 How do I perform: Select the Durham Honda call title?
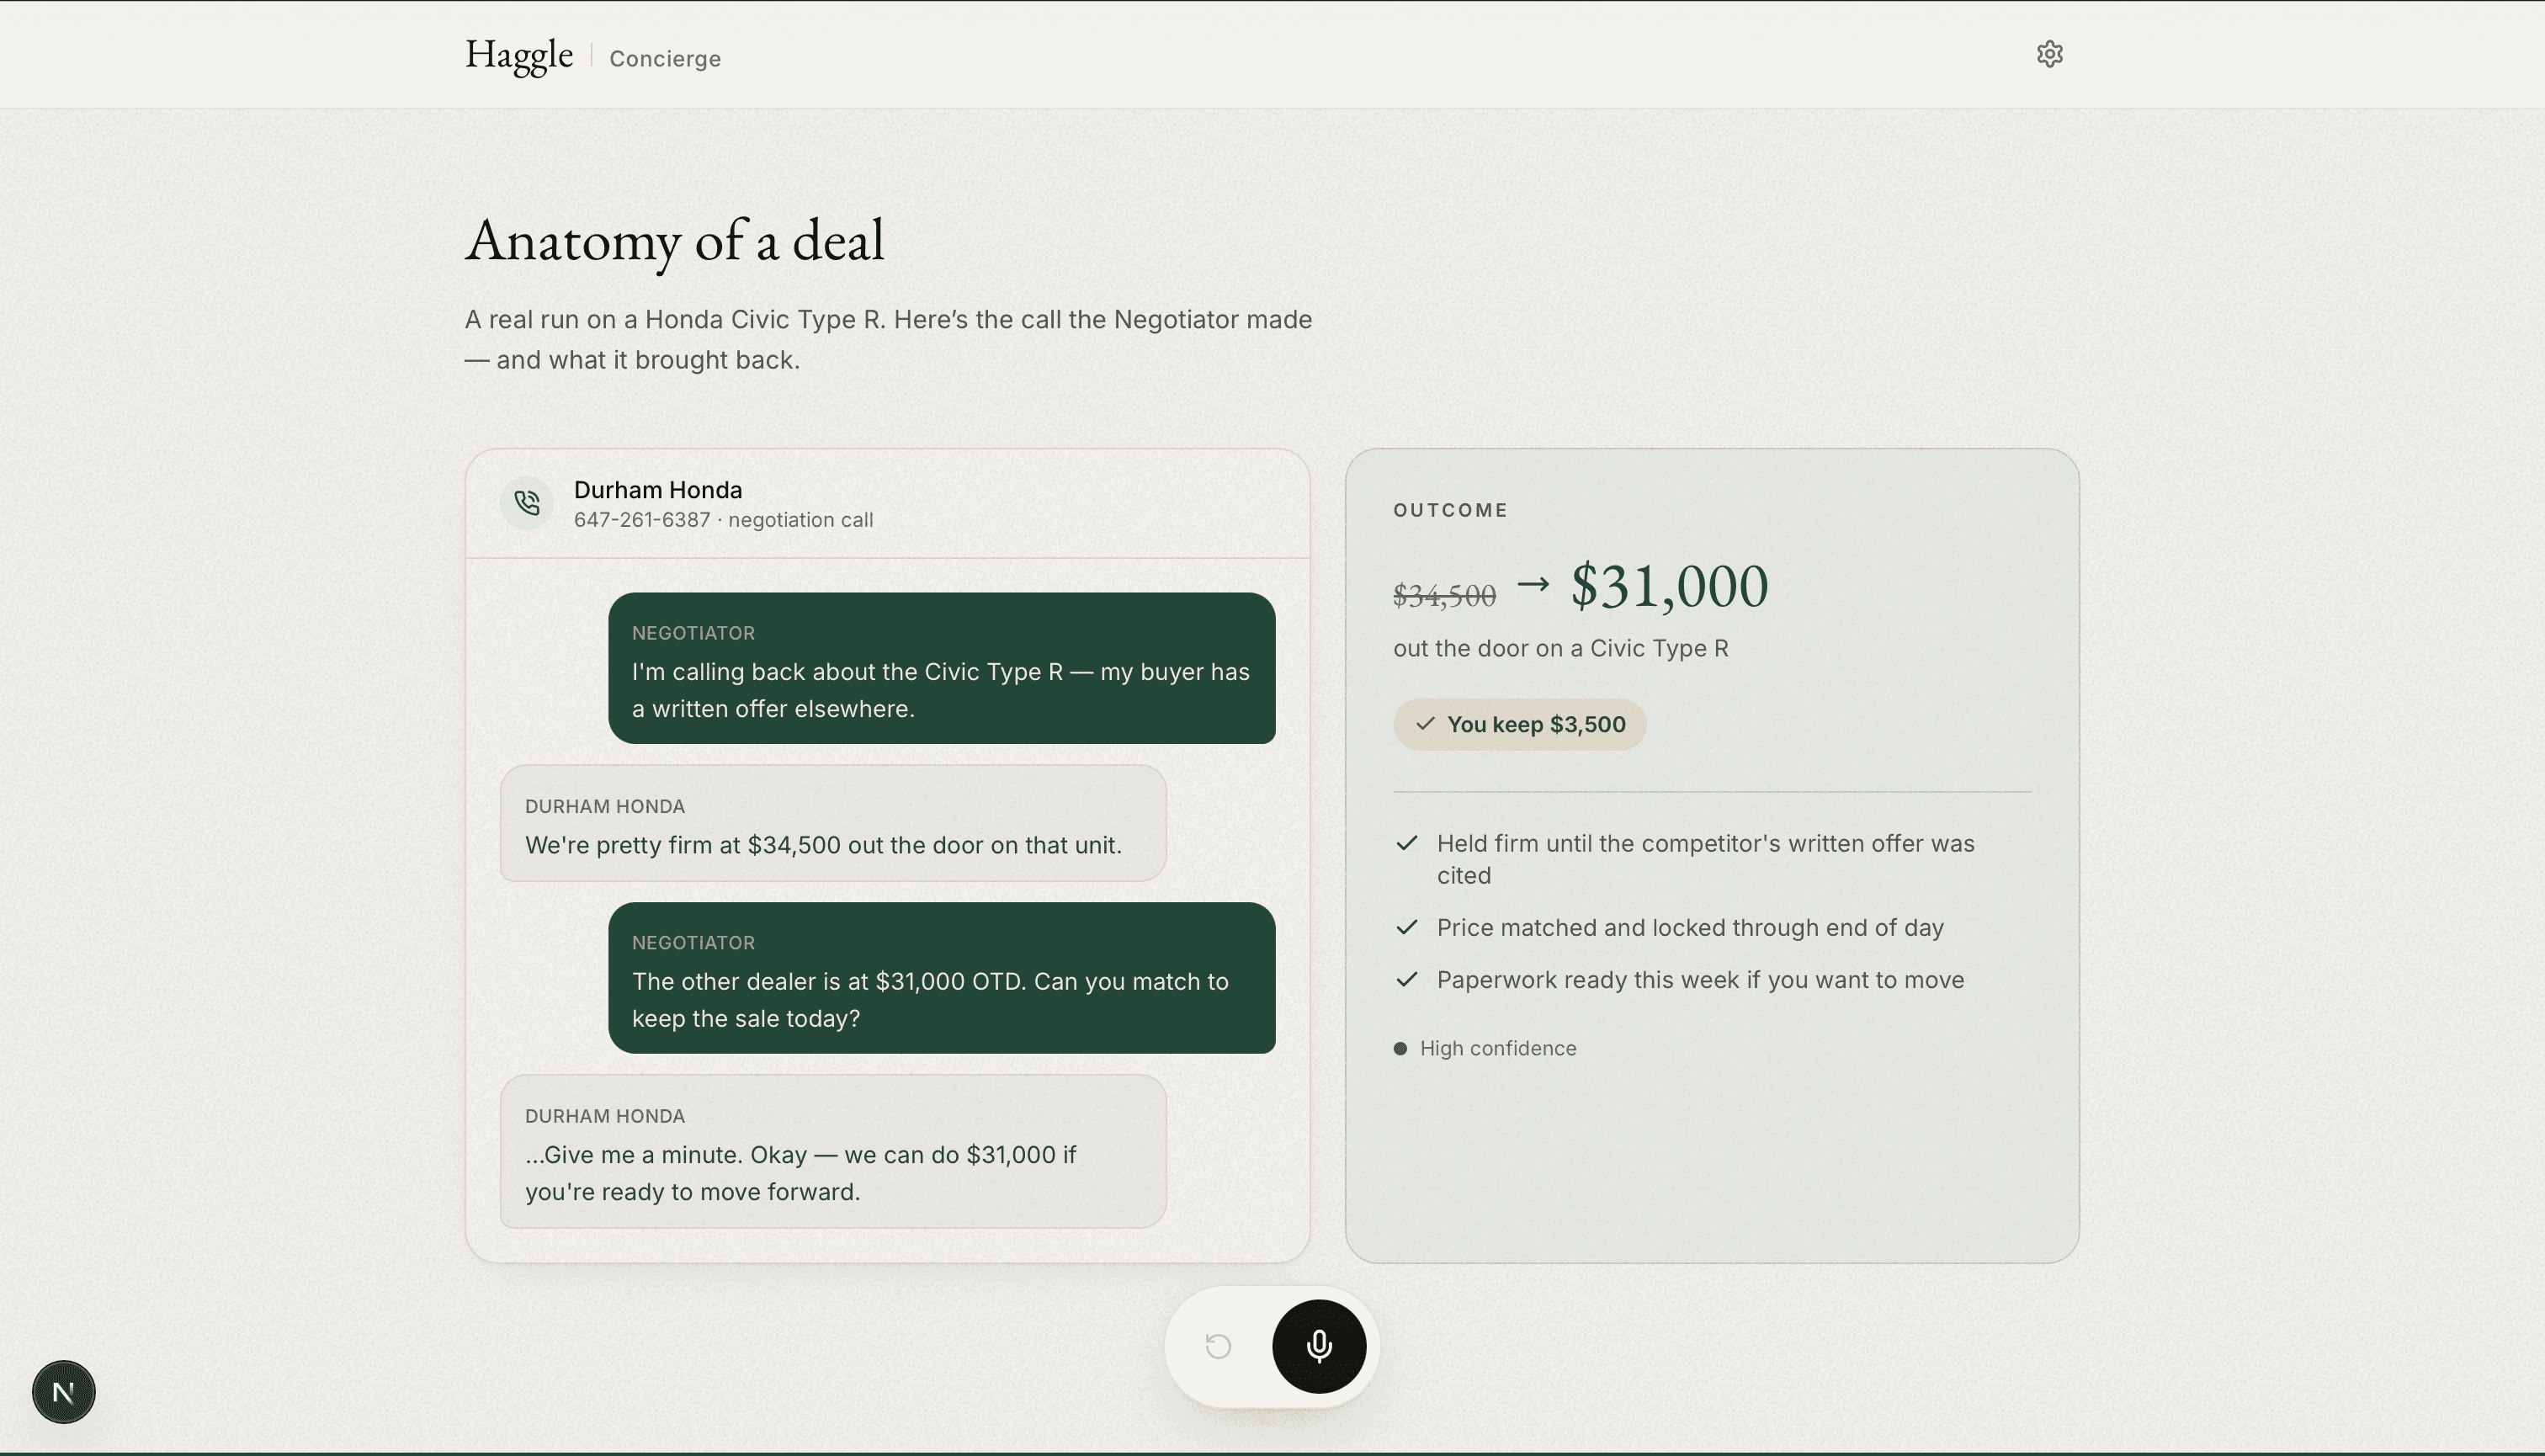658,490
